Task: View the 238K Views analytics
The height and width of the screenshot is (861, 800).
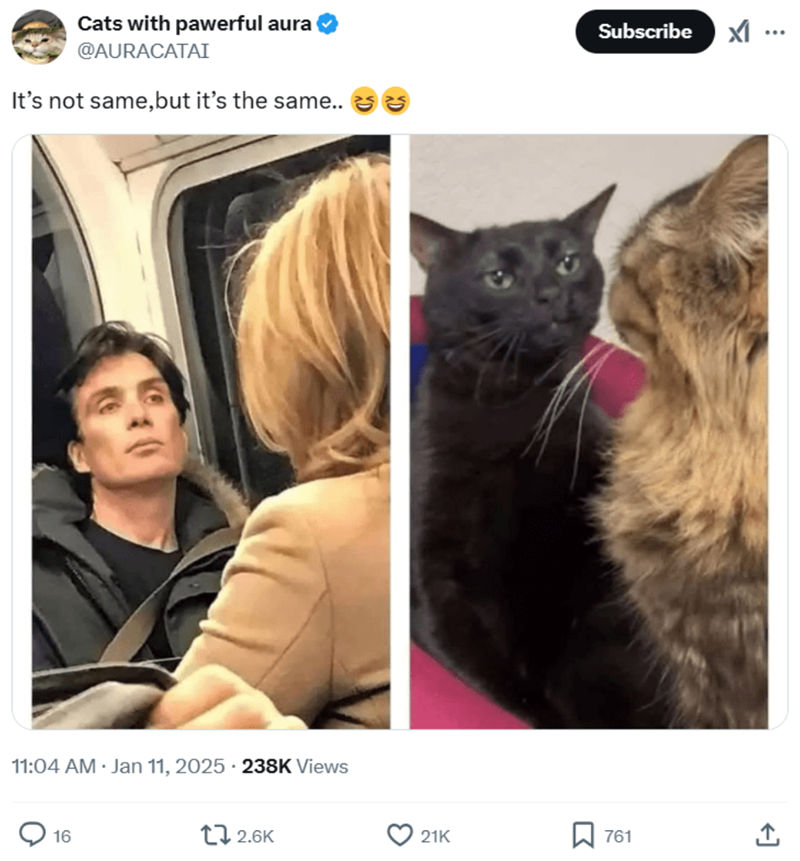Action: (295, 767)
